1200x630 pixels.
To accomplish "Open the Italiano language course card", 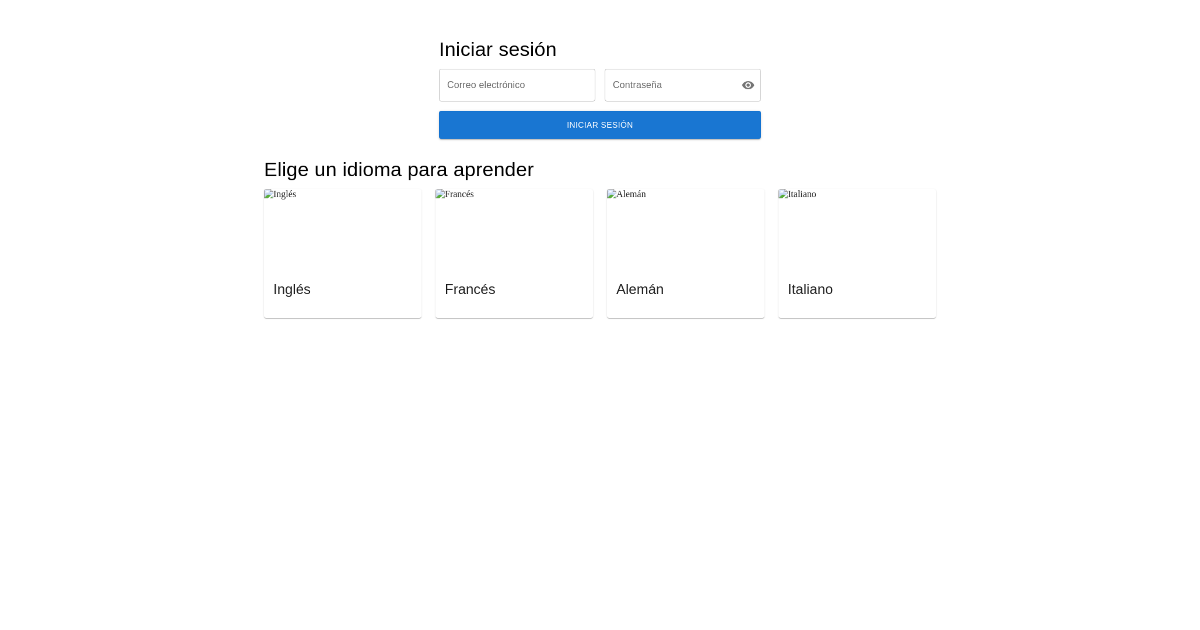I will 856,252.
